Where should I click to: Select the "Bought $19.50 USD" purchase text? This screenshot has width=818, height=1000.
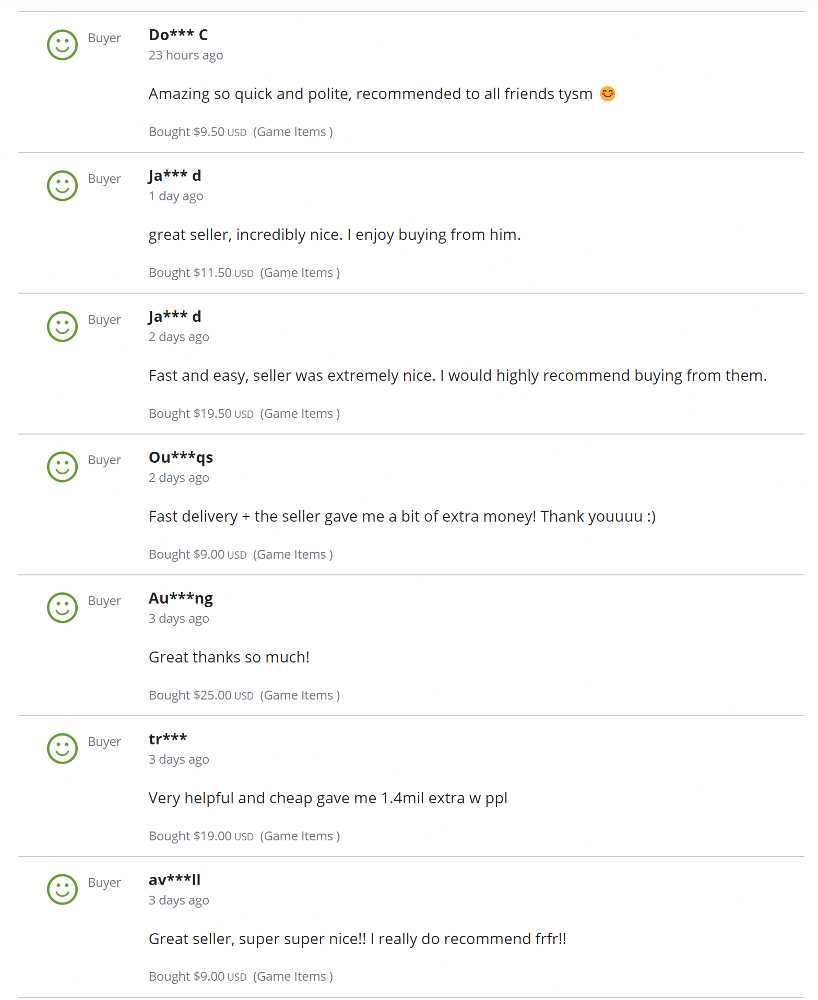(x=201, y=413)
